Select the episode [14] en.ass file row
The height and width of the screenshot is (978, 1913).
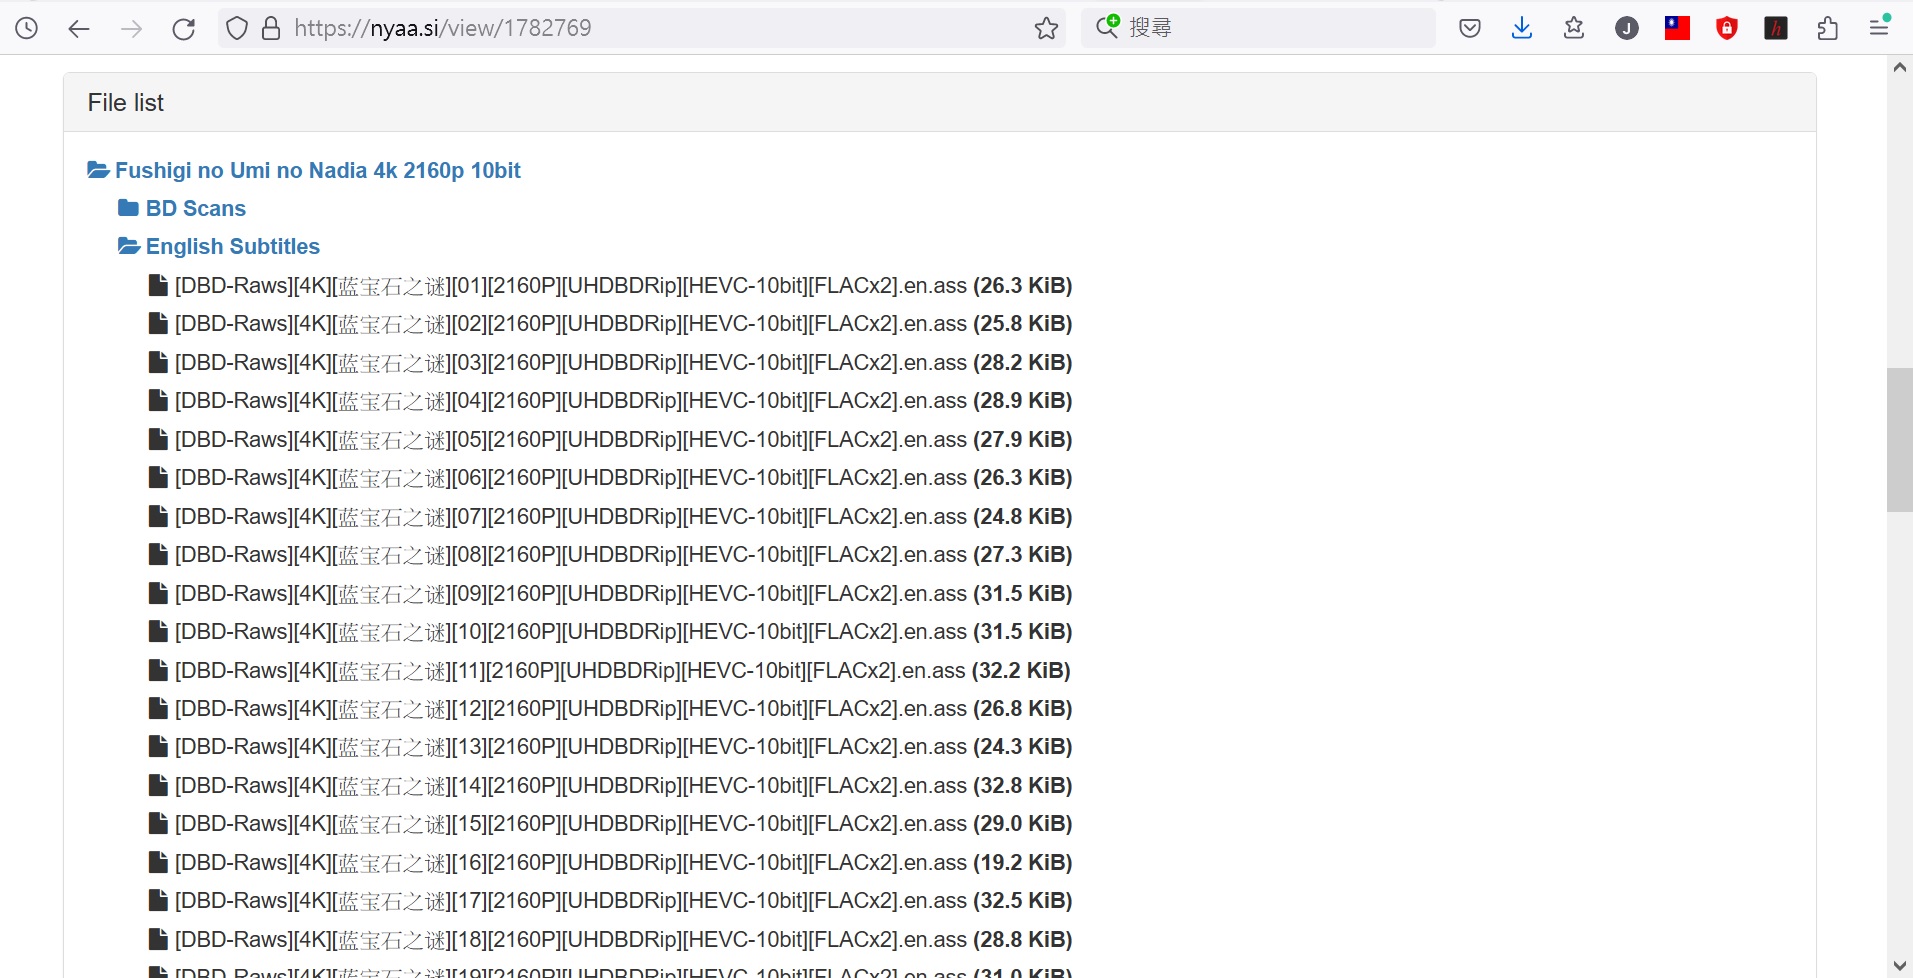point(610,785)
